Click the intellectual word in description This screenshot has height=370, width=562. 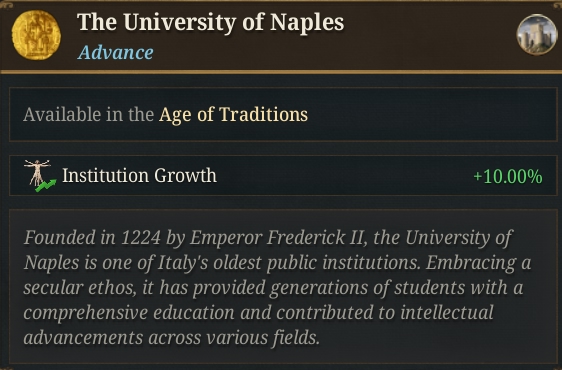coord(447,312)
